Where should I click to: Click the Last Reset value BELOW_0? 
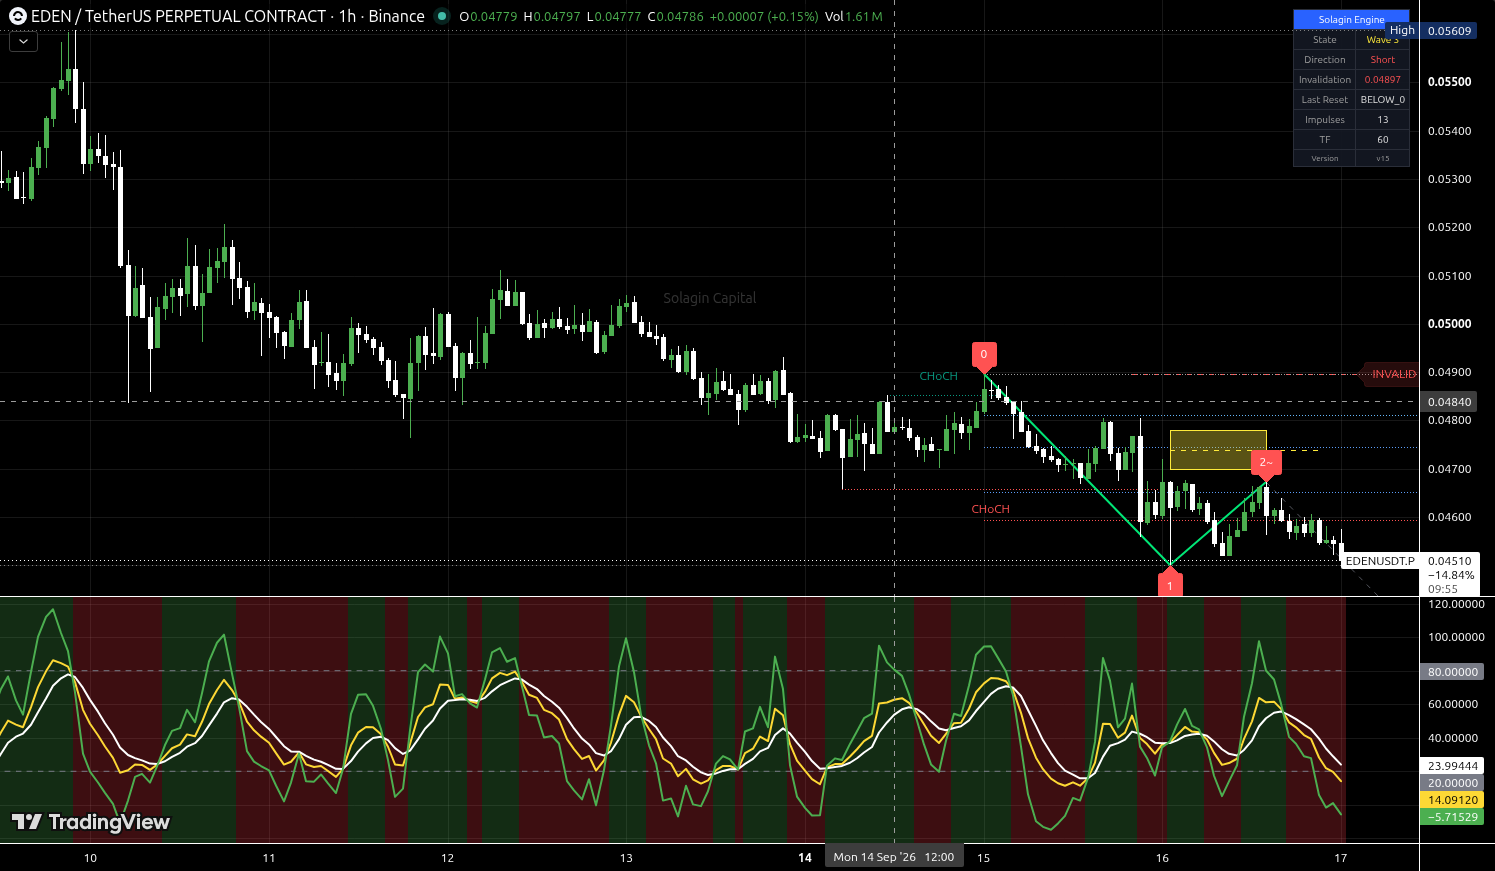click(1382, 100)
